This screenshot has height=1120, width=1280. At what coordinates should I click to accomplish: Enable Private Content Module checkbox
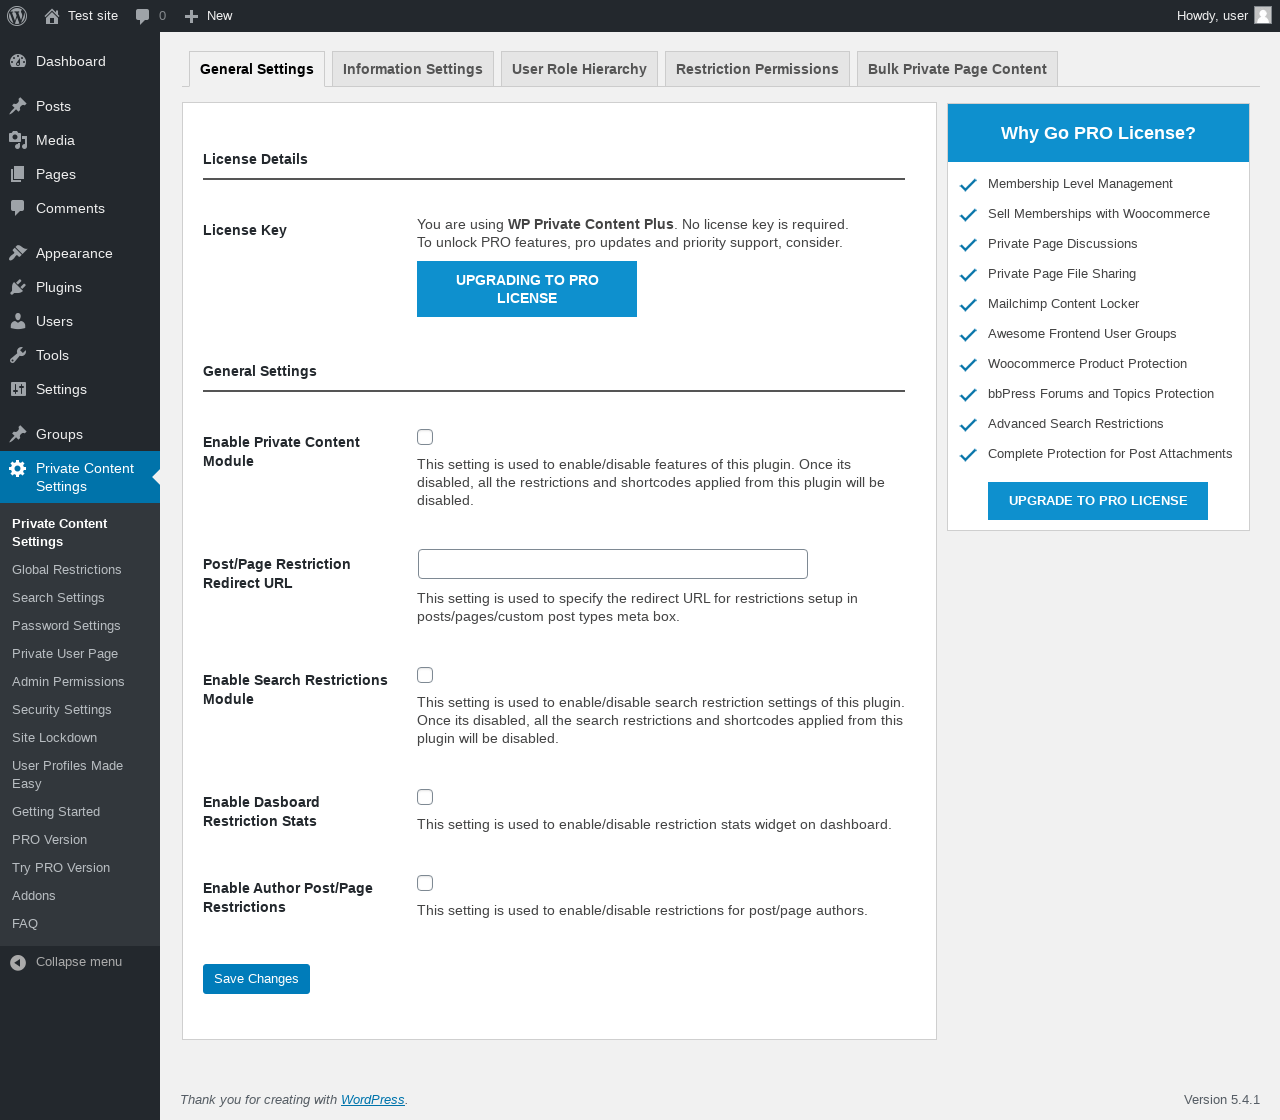[425, 437]
